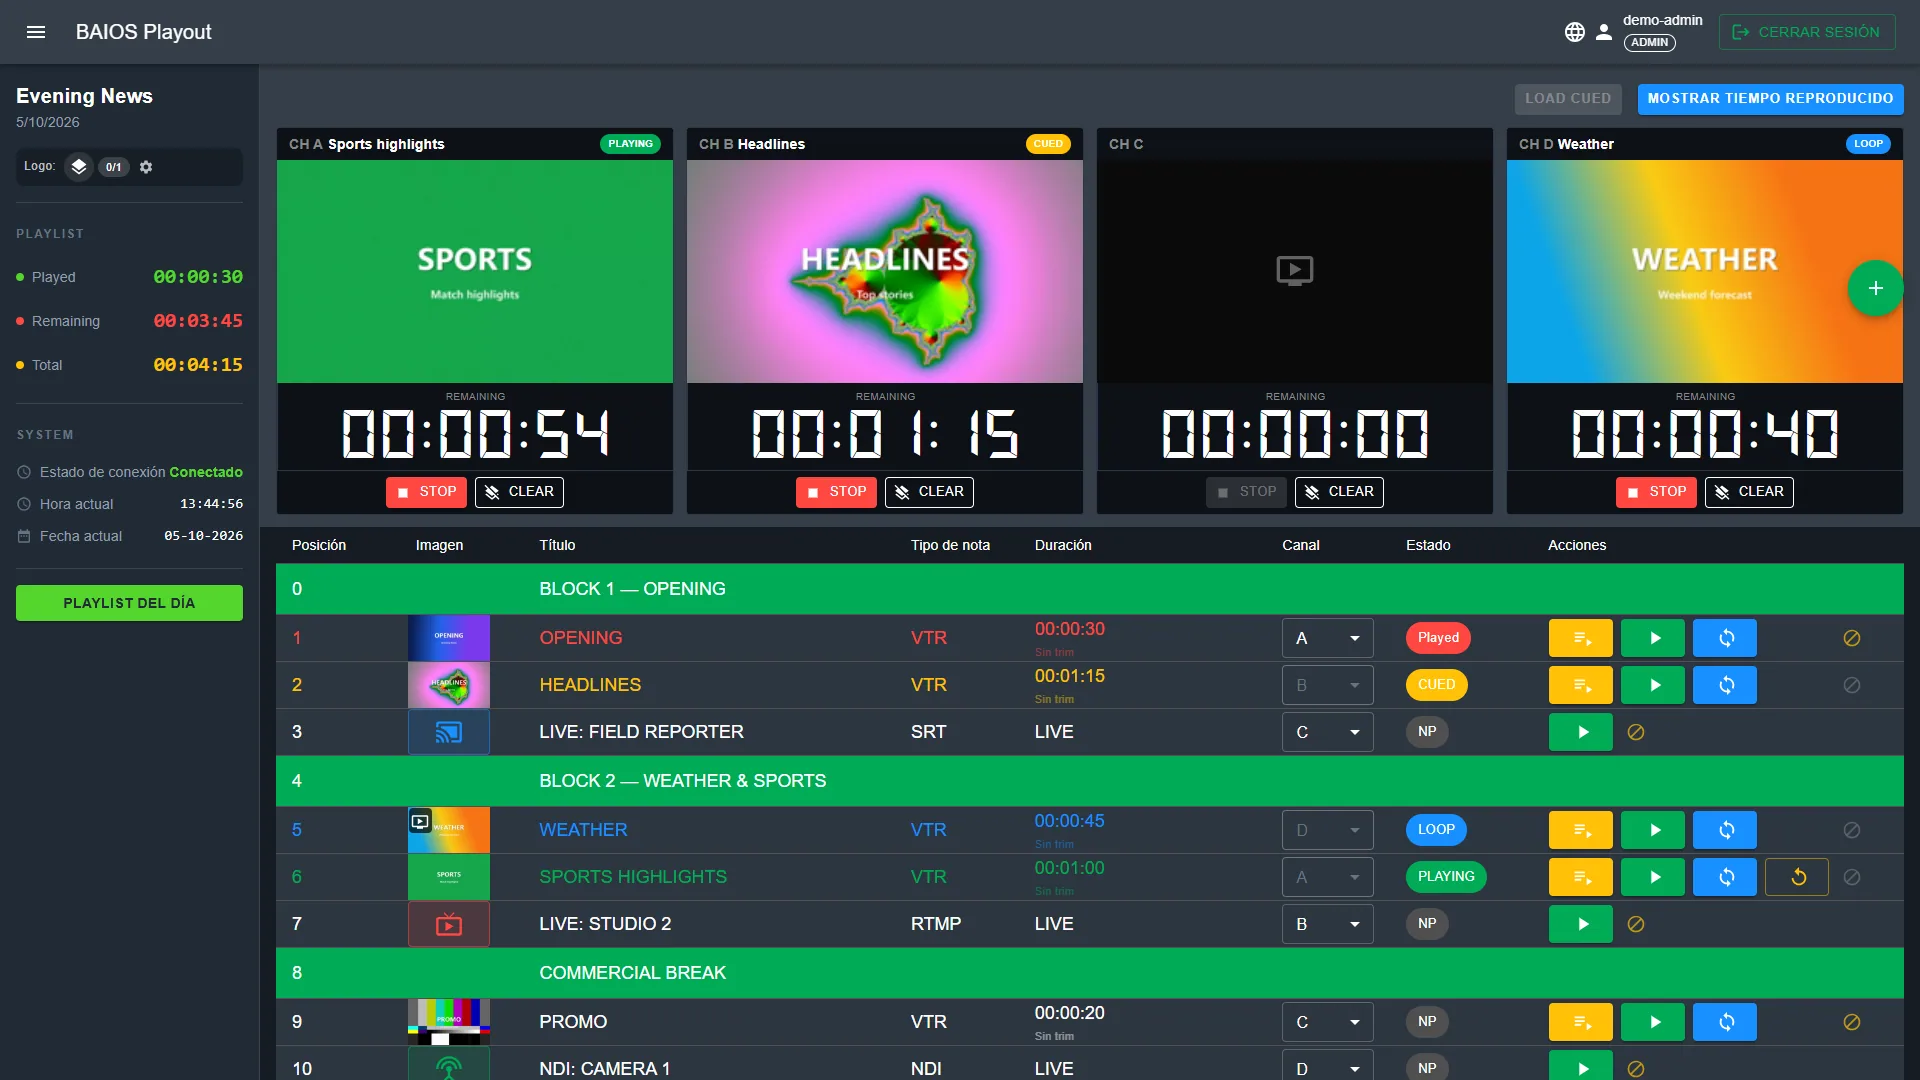Disable the LIVE: FIELD REPORTER row
The width and height of the screenshot is (1920, 1080).
pos(1636,732)
